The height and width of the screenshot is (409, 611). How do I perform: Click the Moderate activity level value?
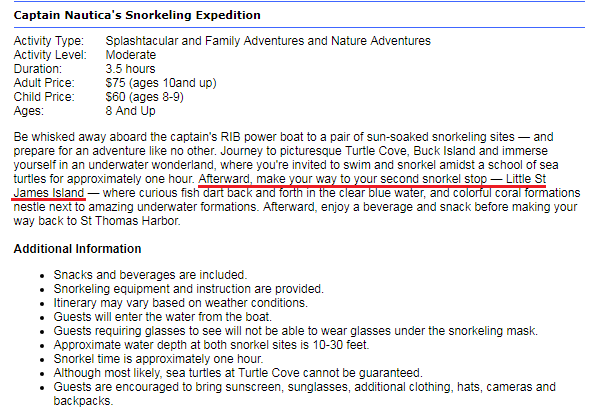[131, 55]
